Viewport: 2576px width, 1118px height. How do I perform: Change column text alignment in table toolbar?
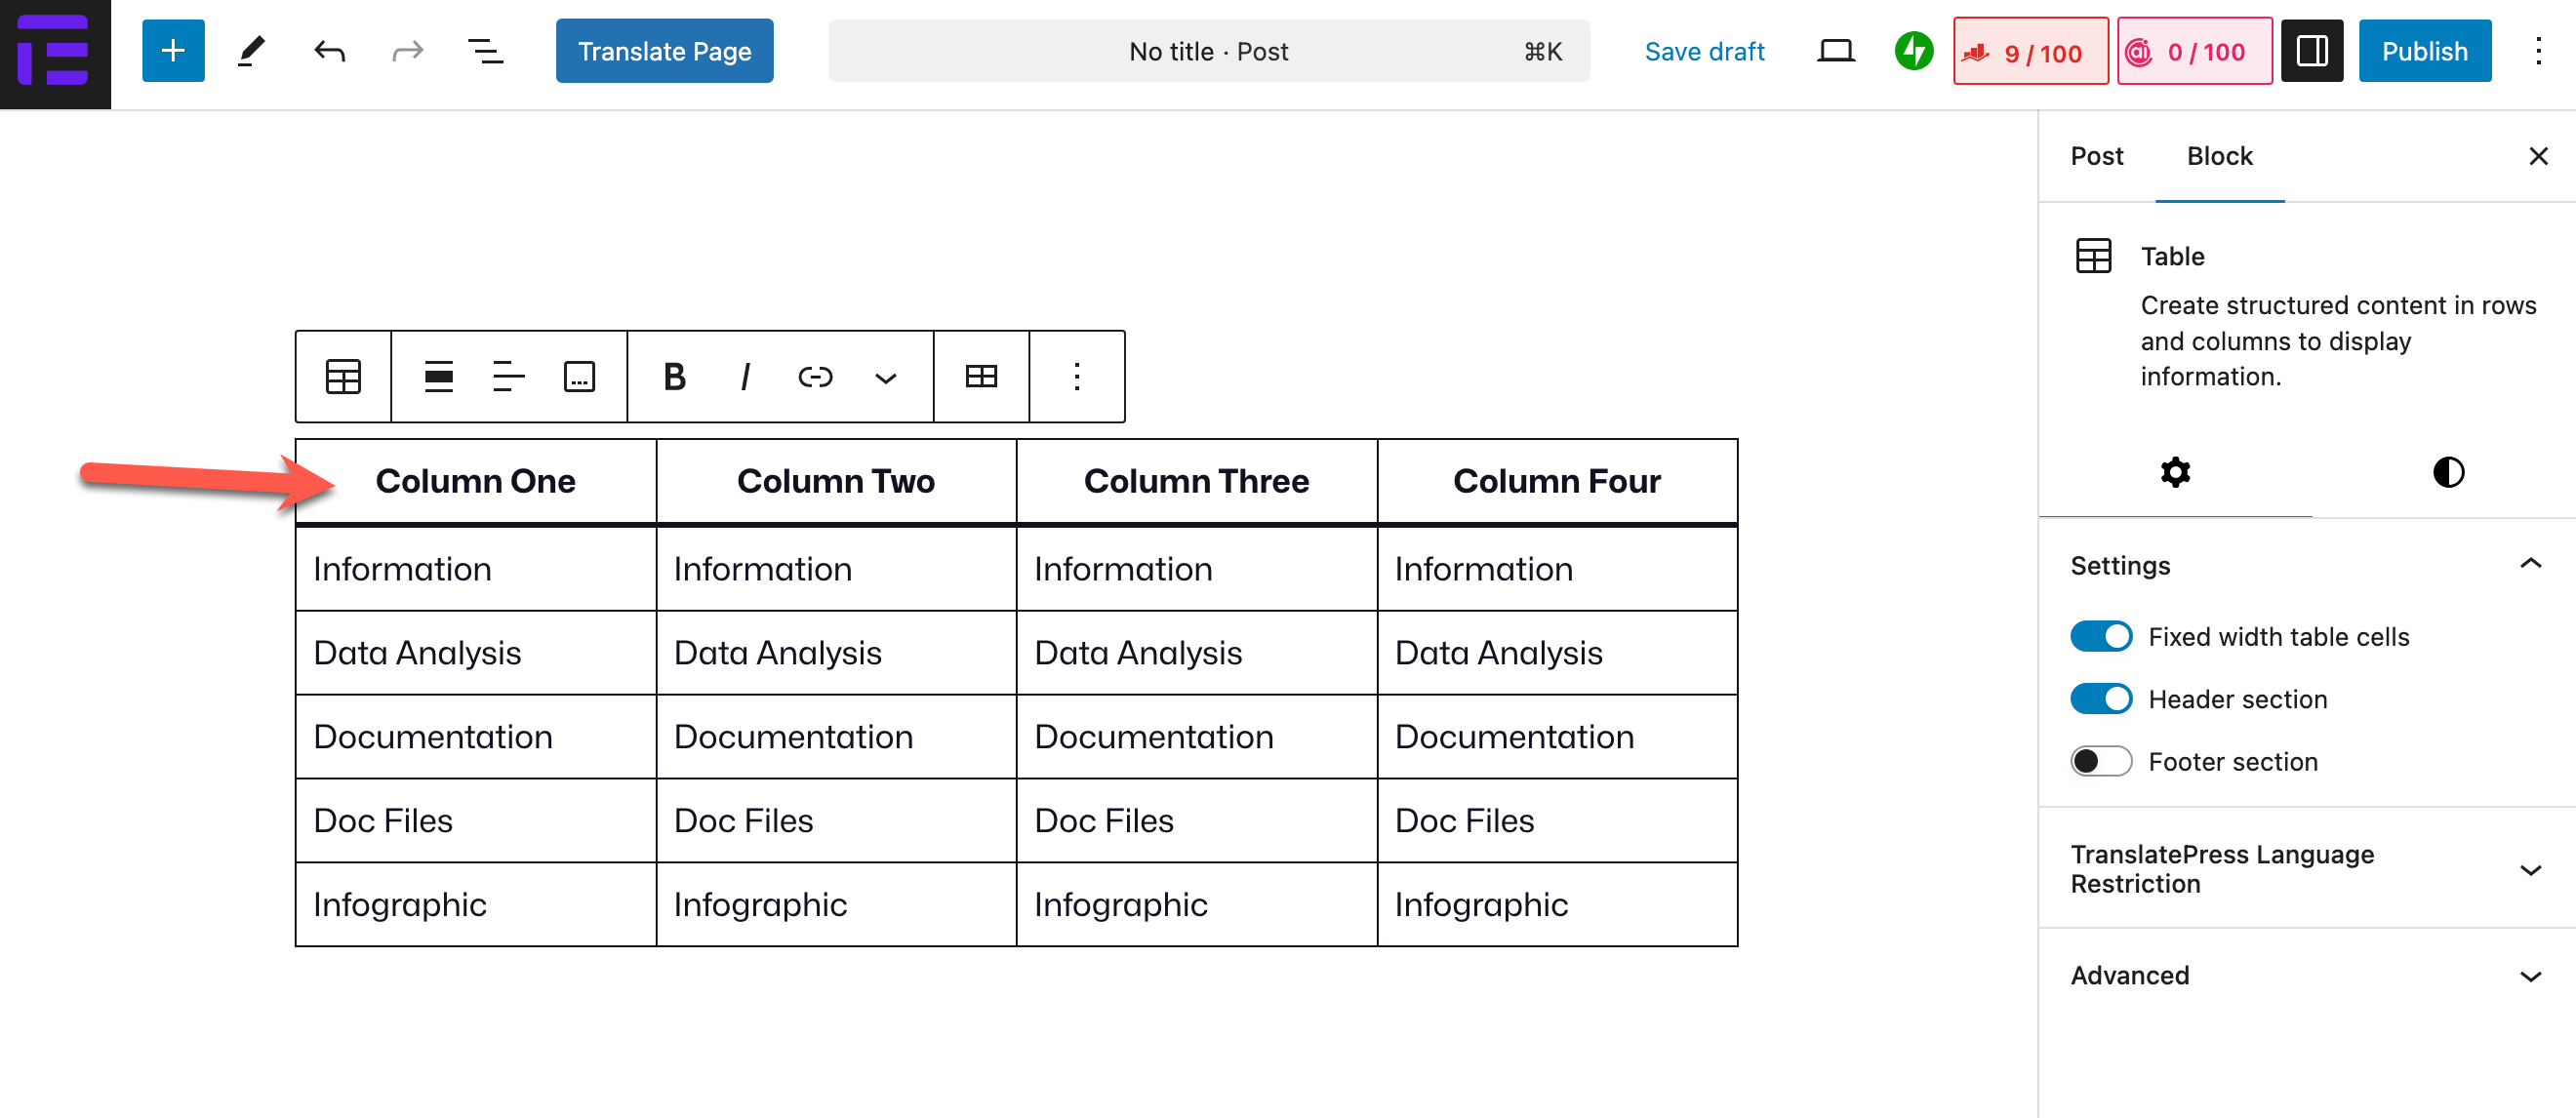pyautogui.click(x=509, y=376)
